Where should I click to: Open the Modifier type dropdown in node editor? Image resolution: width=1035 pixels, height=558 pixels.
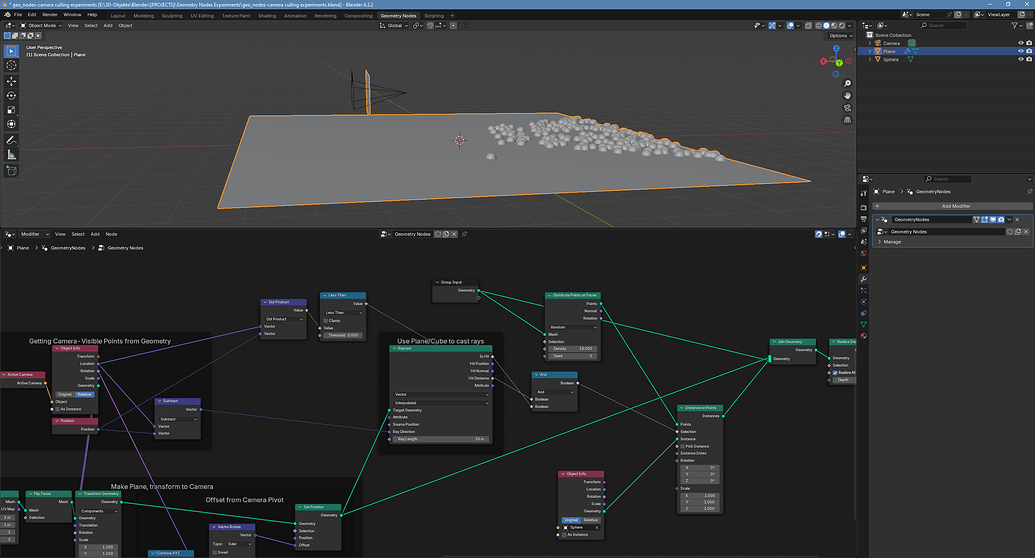(32, 234)
